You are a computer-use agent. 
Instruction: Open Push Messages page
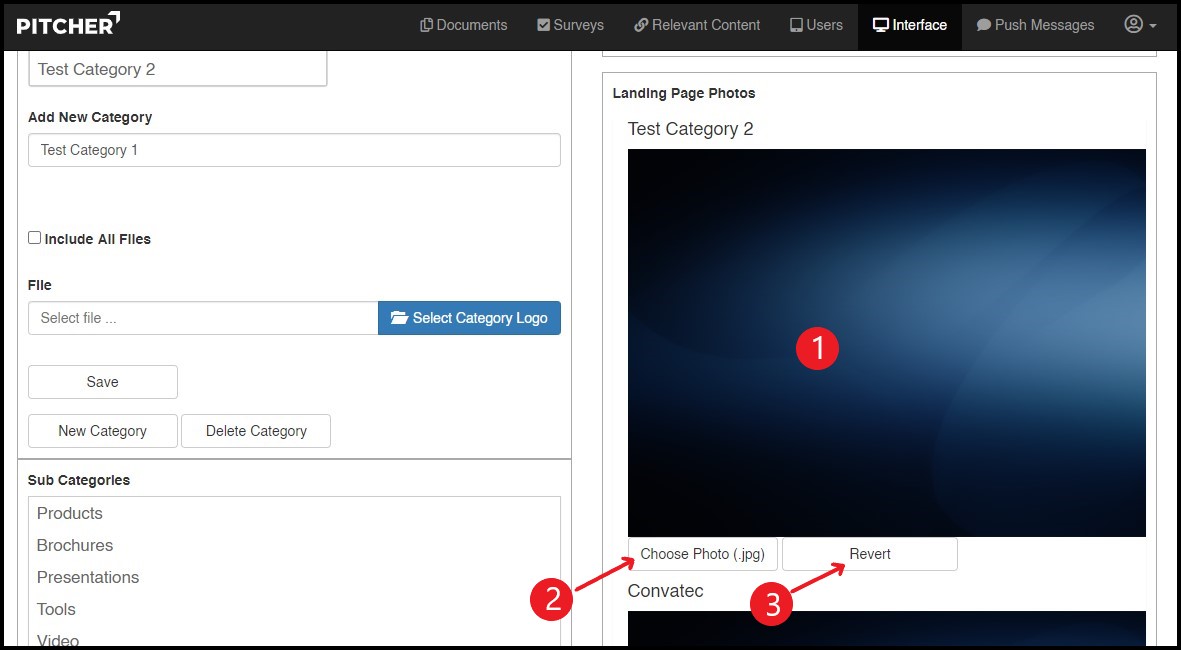click(1035, 25)
